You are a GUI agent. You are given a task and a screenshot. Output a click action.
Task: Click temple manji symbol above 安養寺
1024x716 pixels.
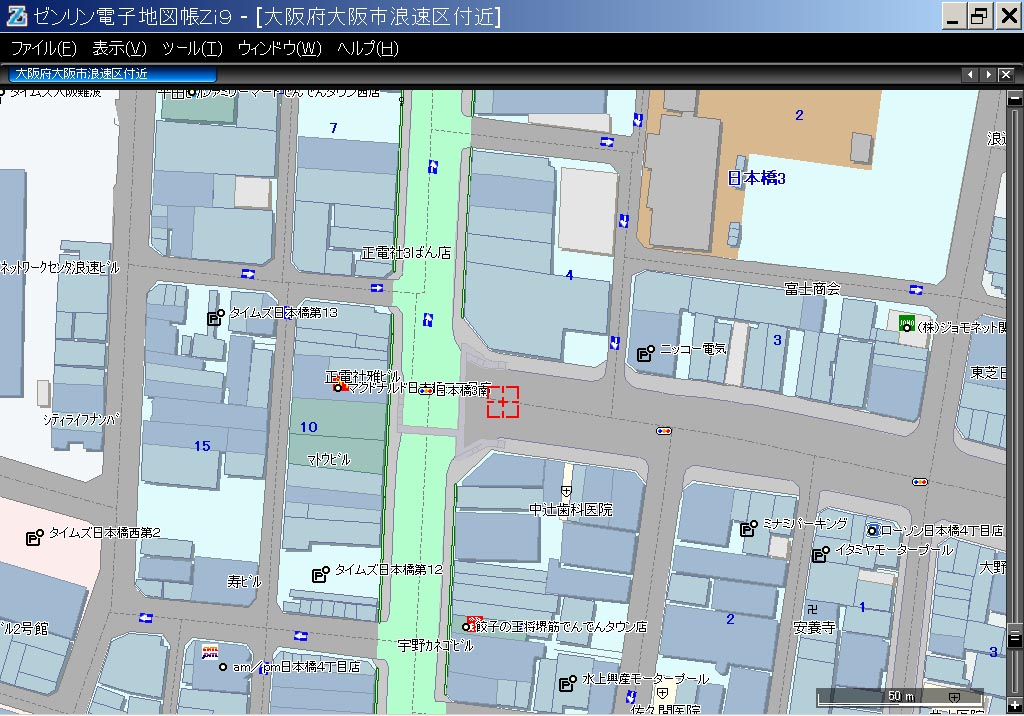(812, 610)
